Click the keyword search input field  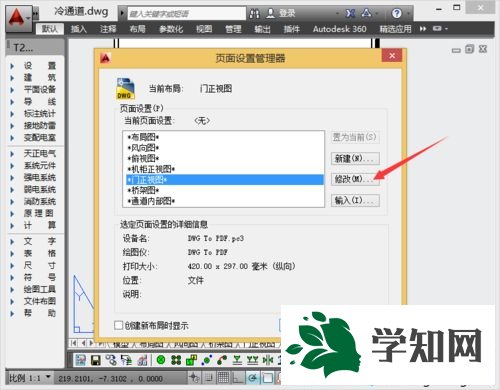pyautogui.click(x=187, y=14)
